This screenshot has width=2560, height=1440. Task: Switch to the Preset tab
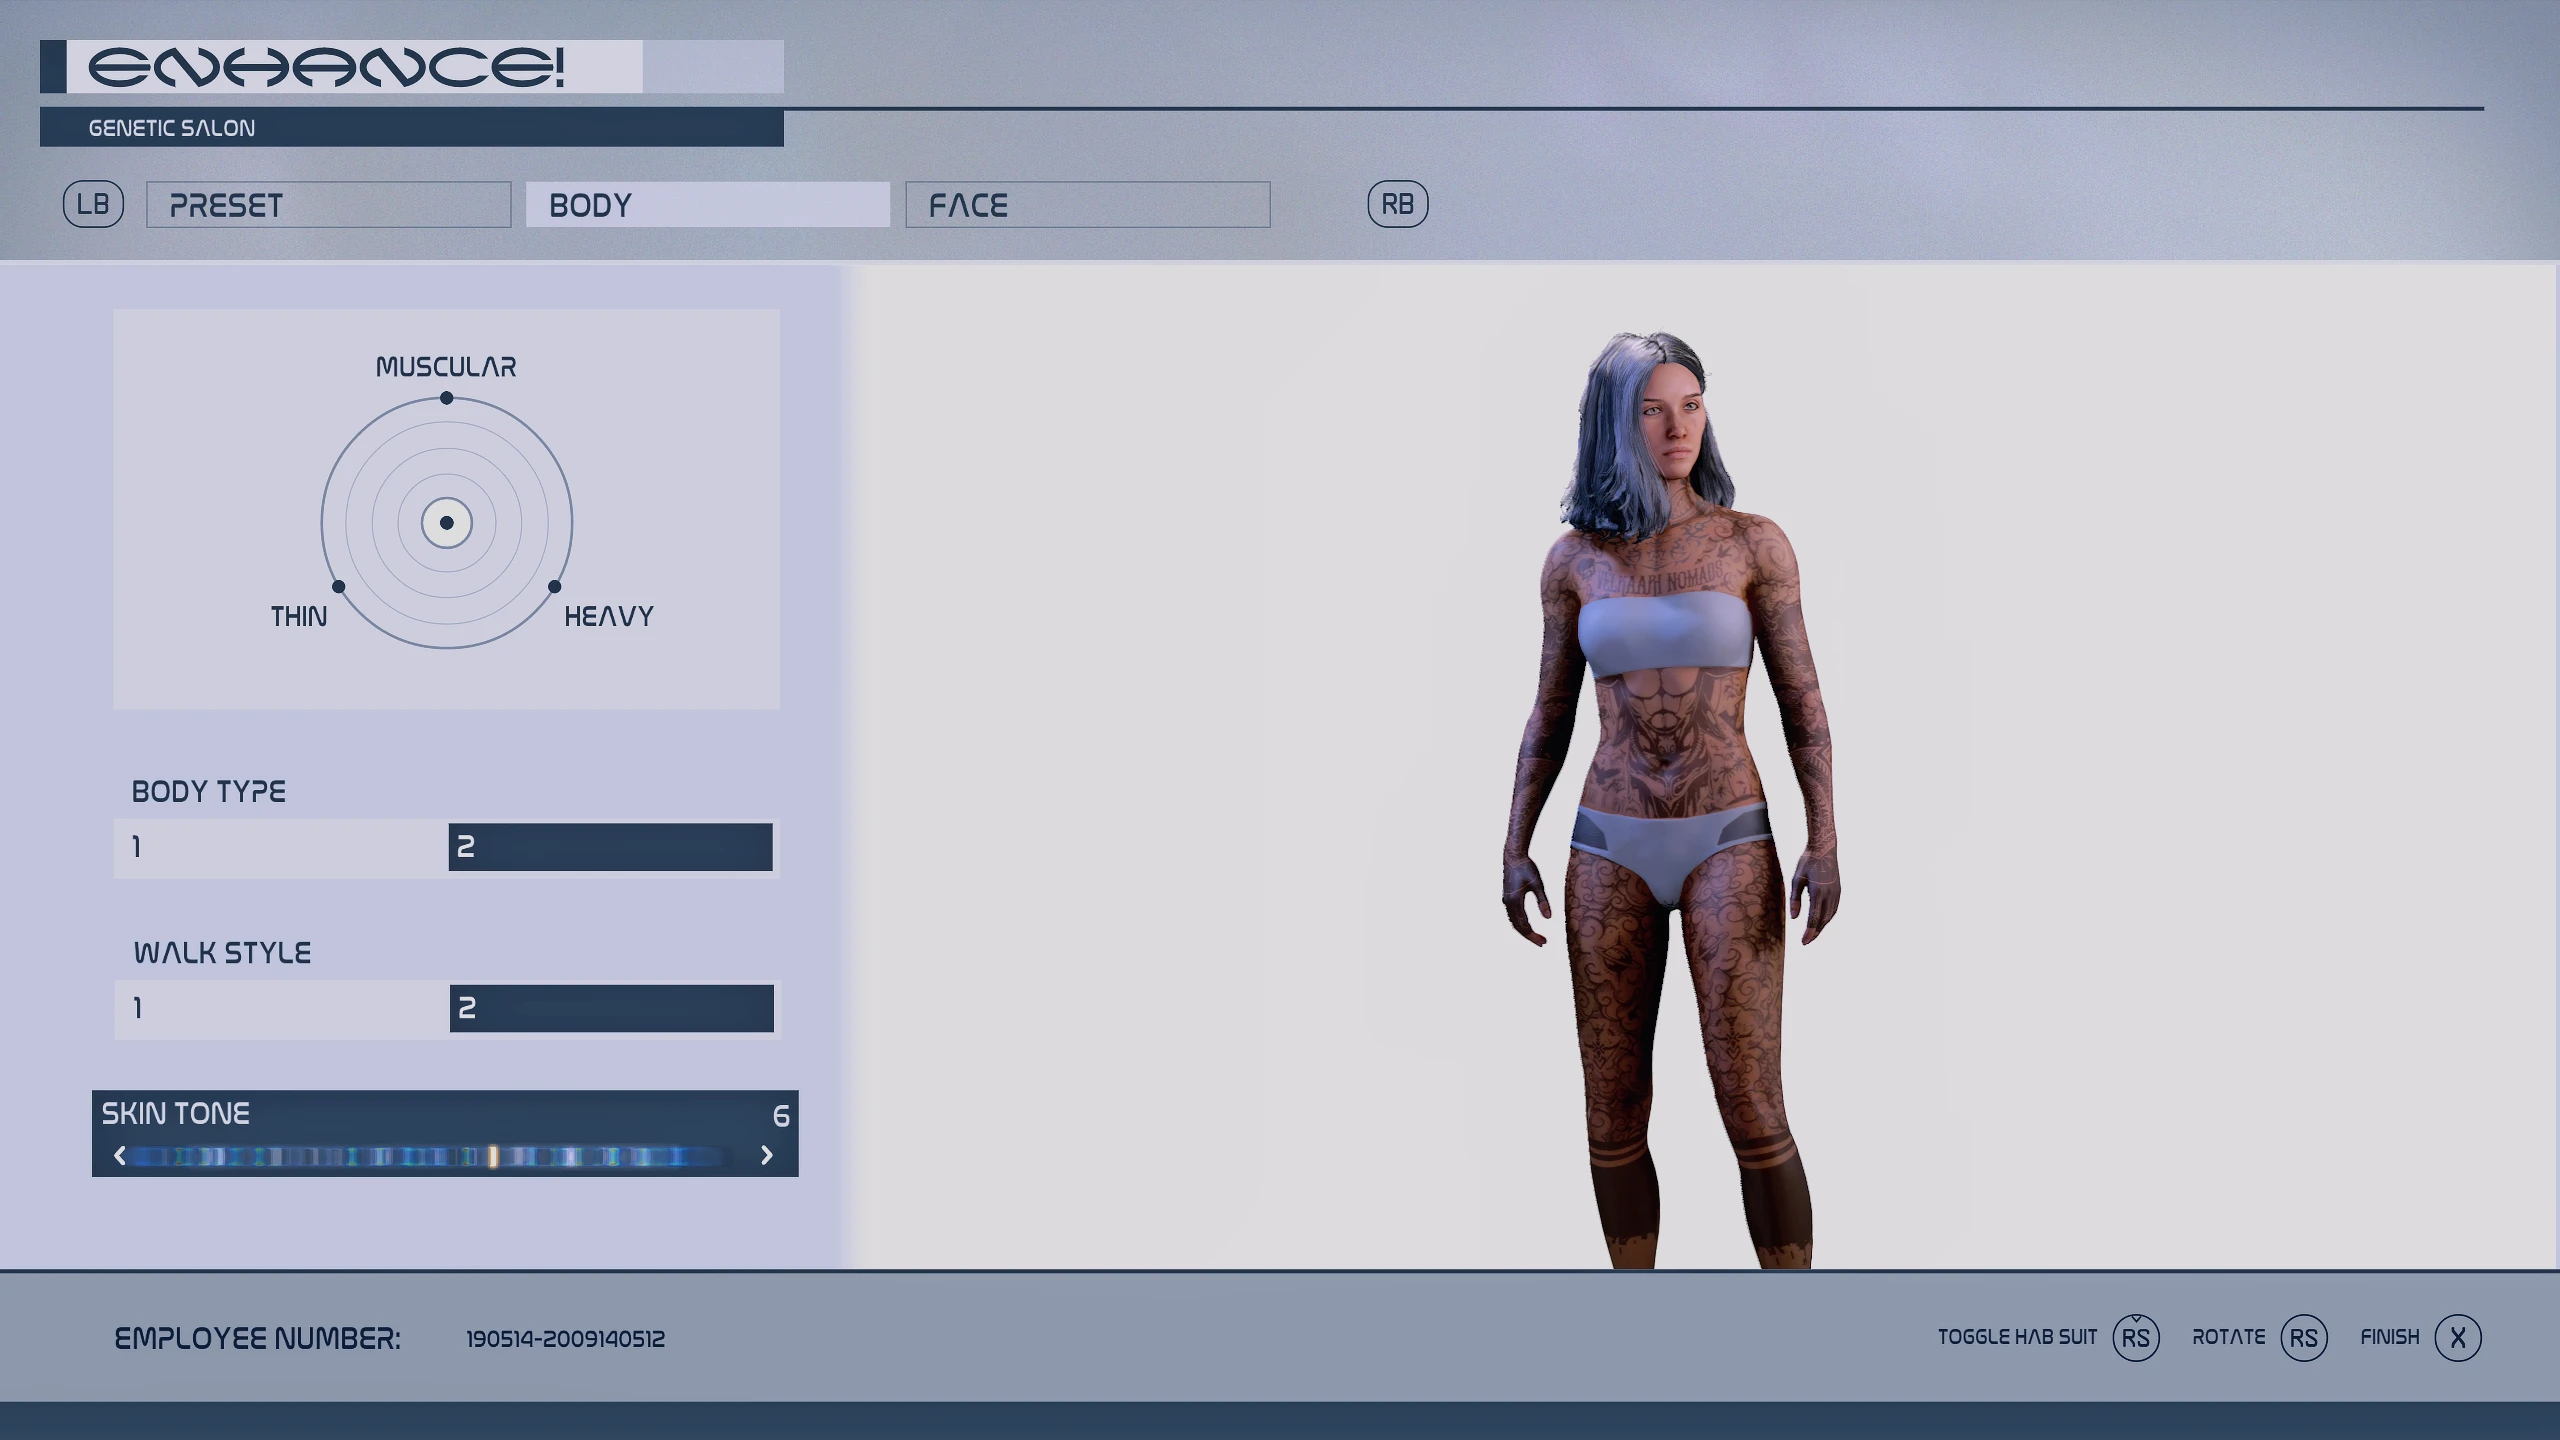(328, 205)
